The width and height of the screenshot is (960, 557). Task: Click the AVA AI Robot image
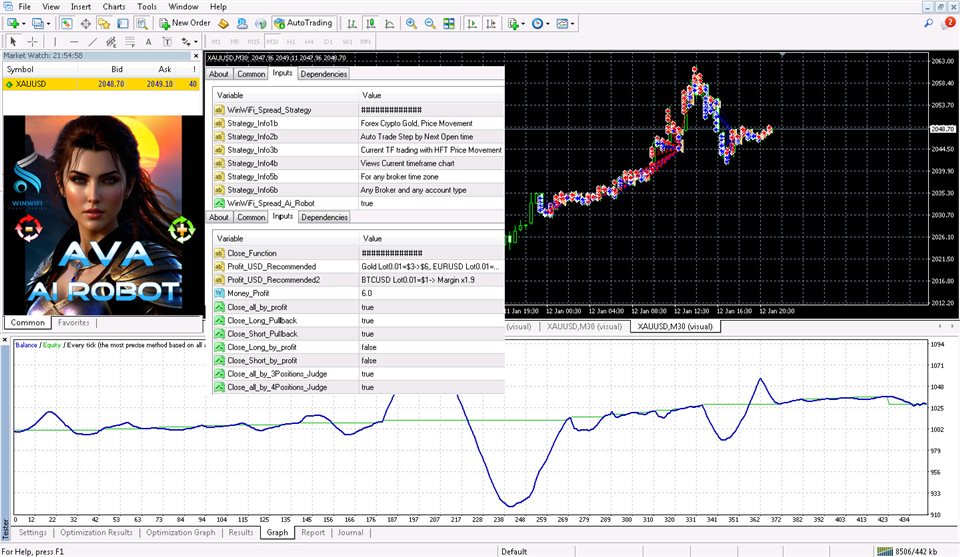point(103,215)
